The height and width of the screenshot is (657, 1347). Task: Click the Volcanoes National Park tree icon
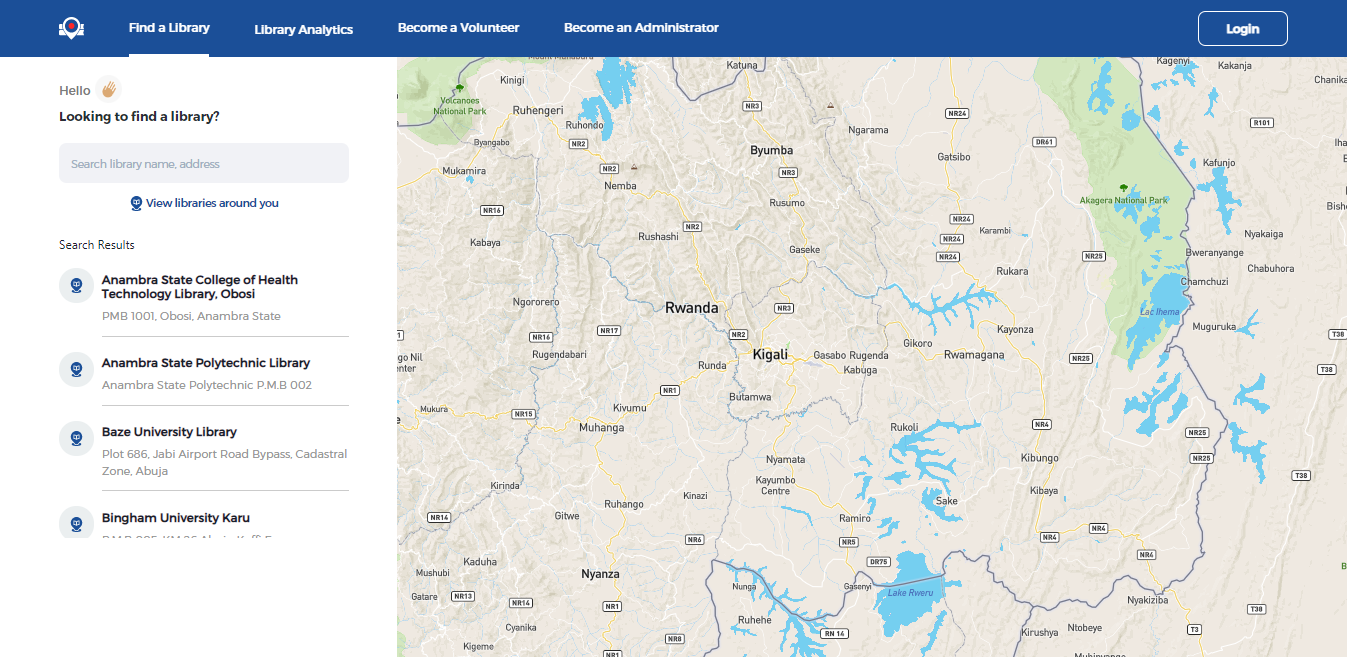[x=459, y=88]
